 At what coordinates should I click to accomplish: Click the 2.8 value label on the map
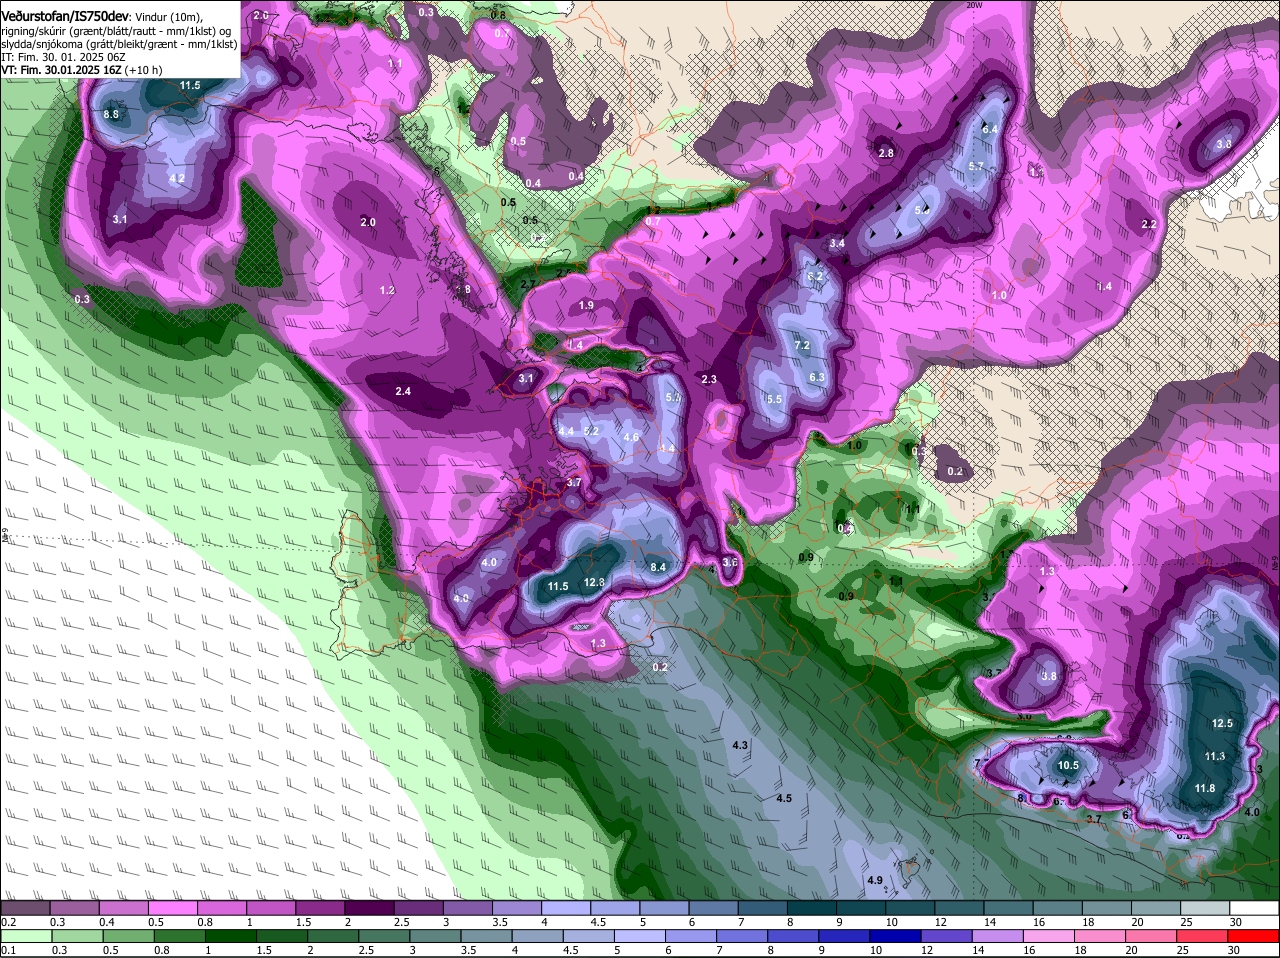886,153
